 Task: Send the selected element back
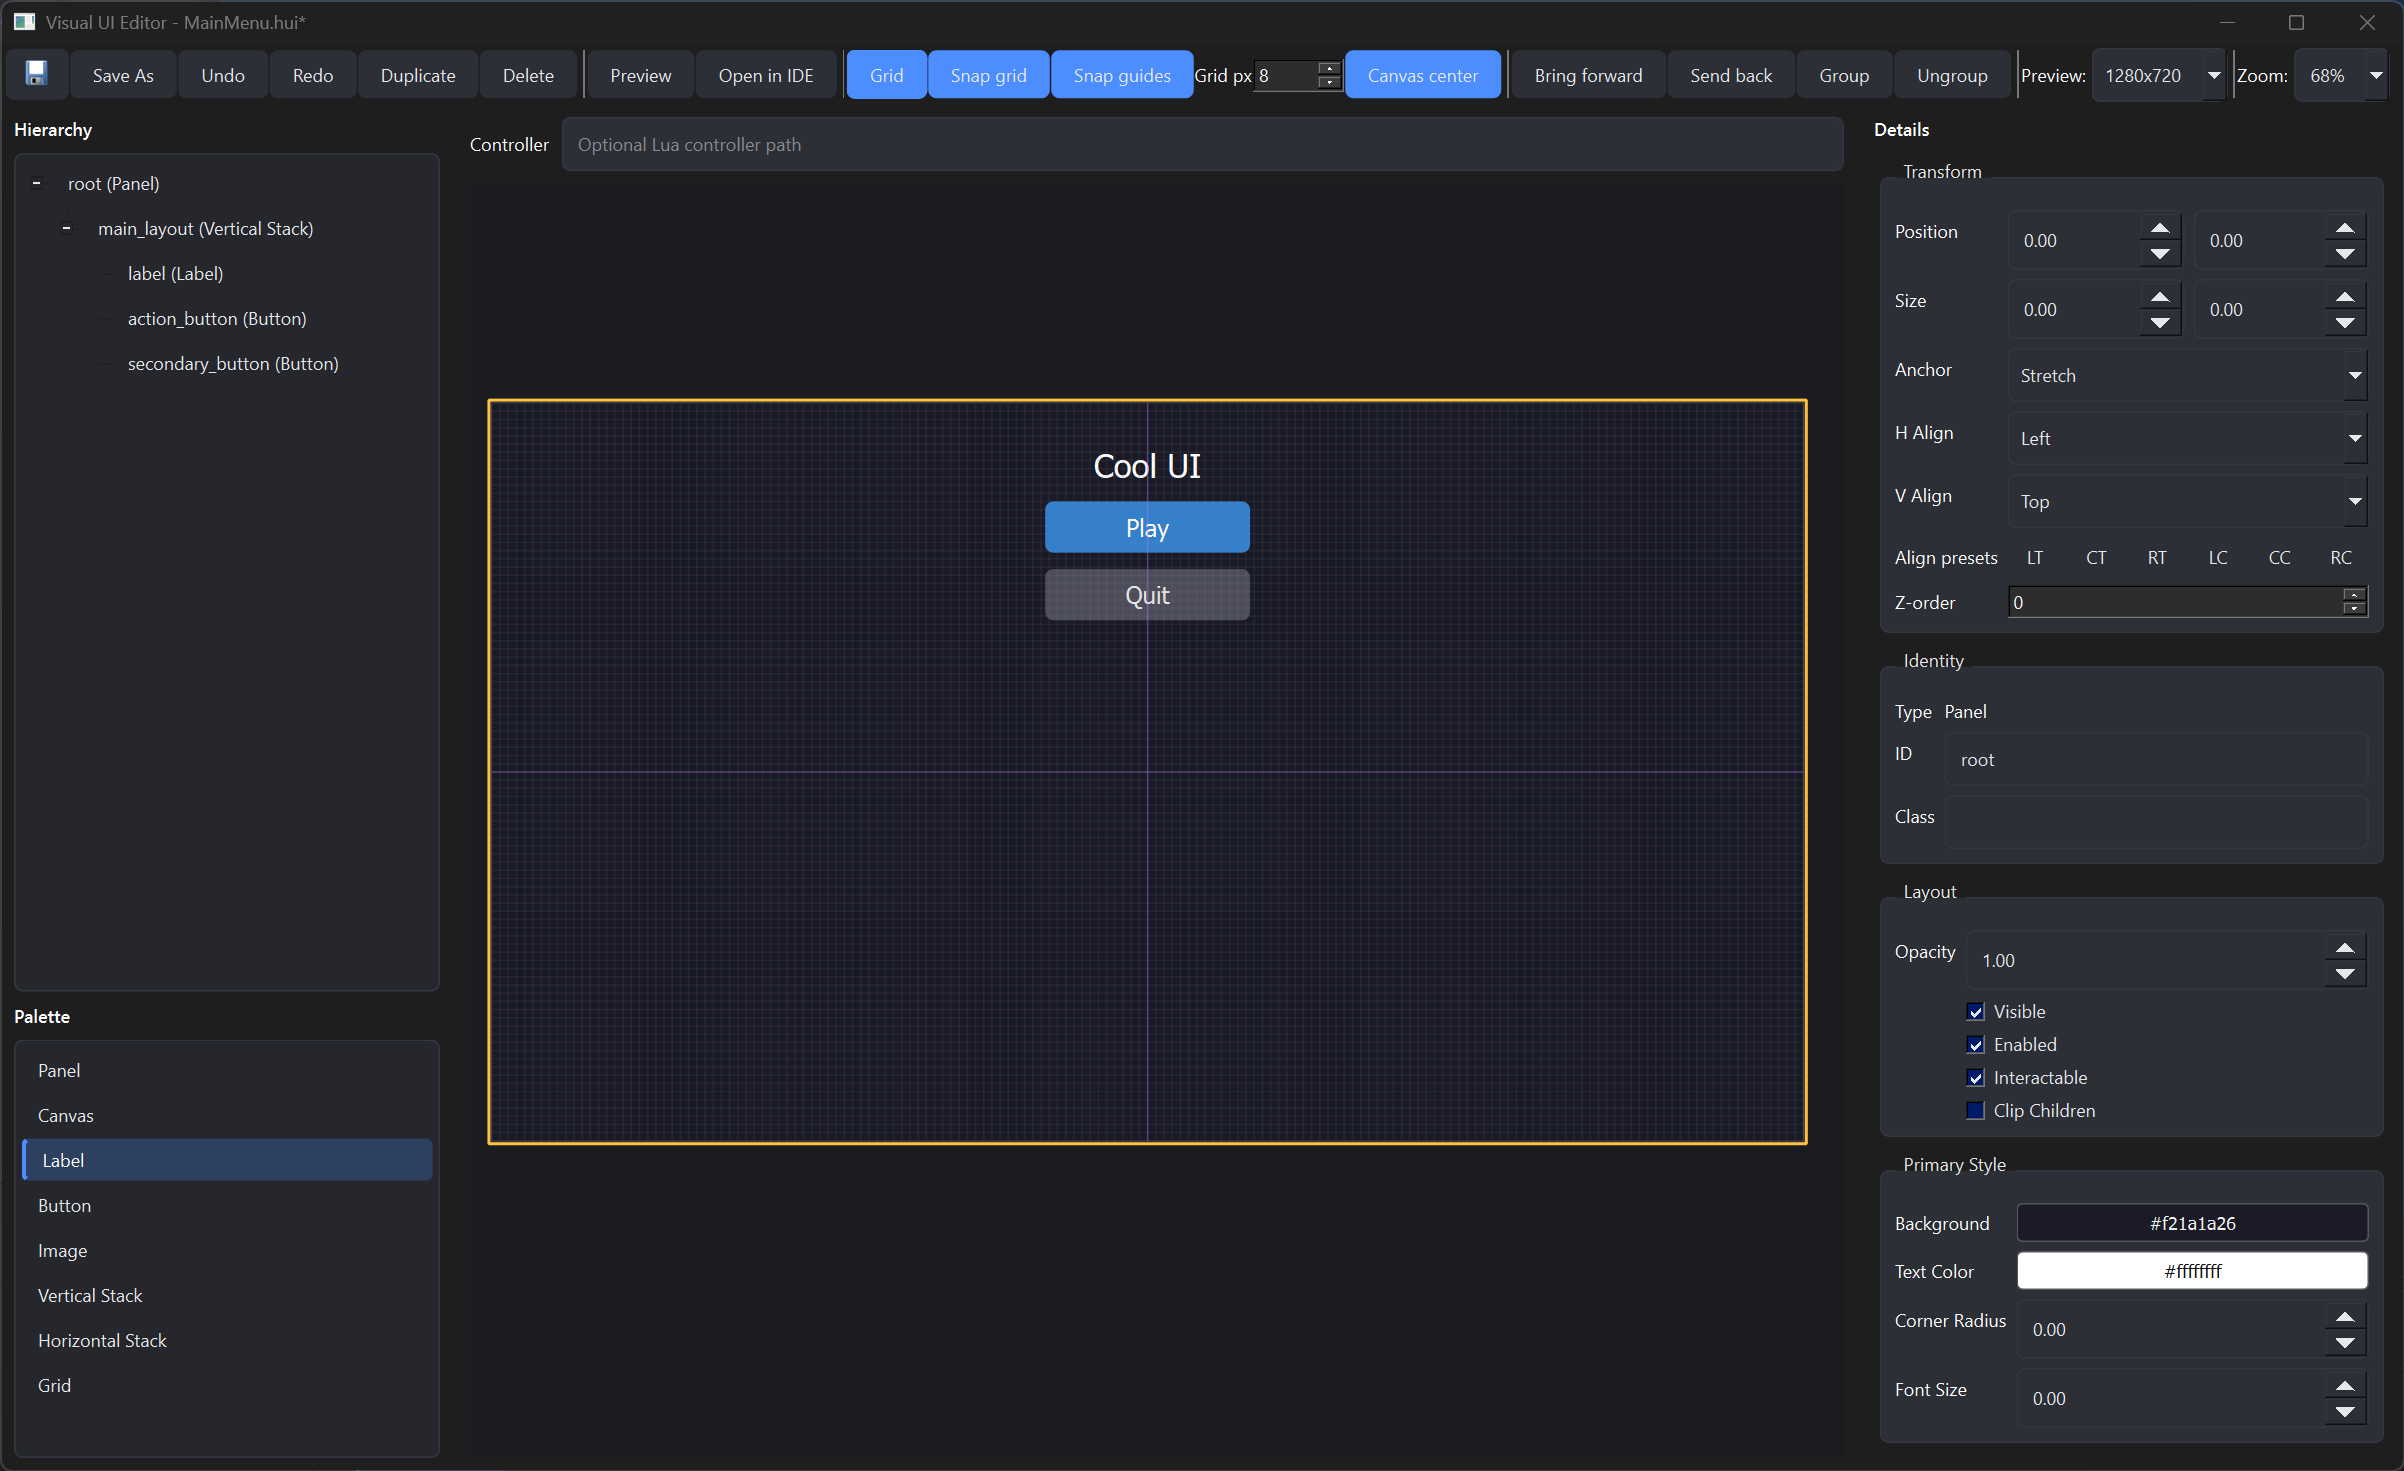[x=1730, y=74]
